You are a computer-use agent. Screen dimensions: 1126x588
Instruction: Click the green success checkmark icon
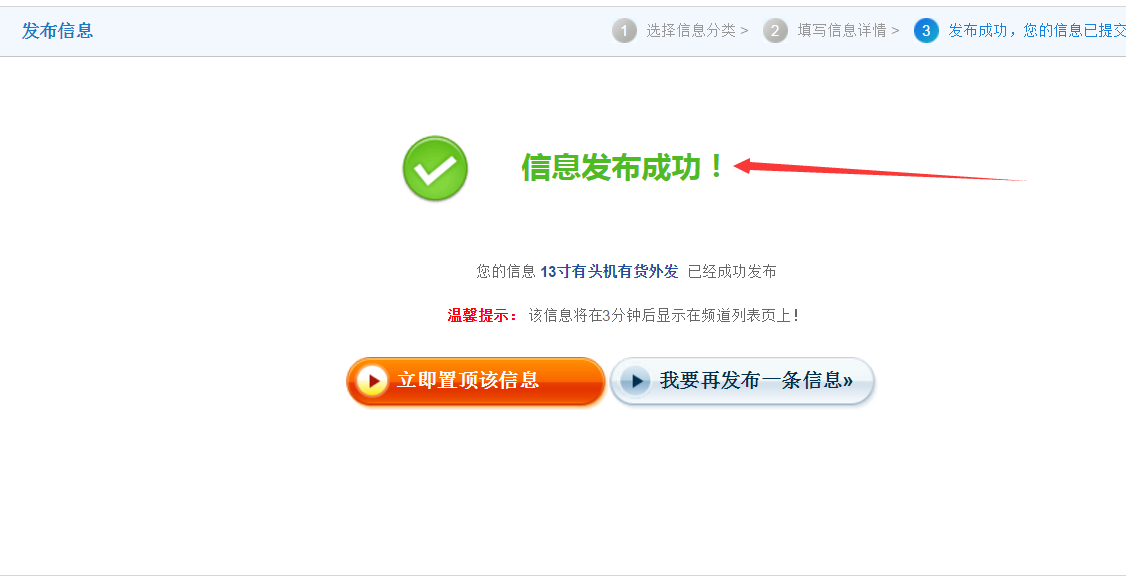[435, 168]
